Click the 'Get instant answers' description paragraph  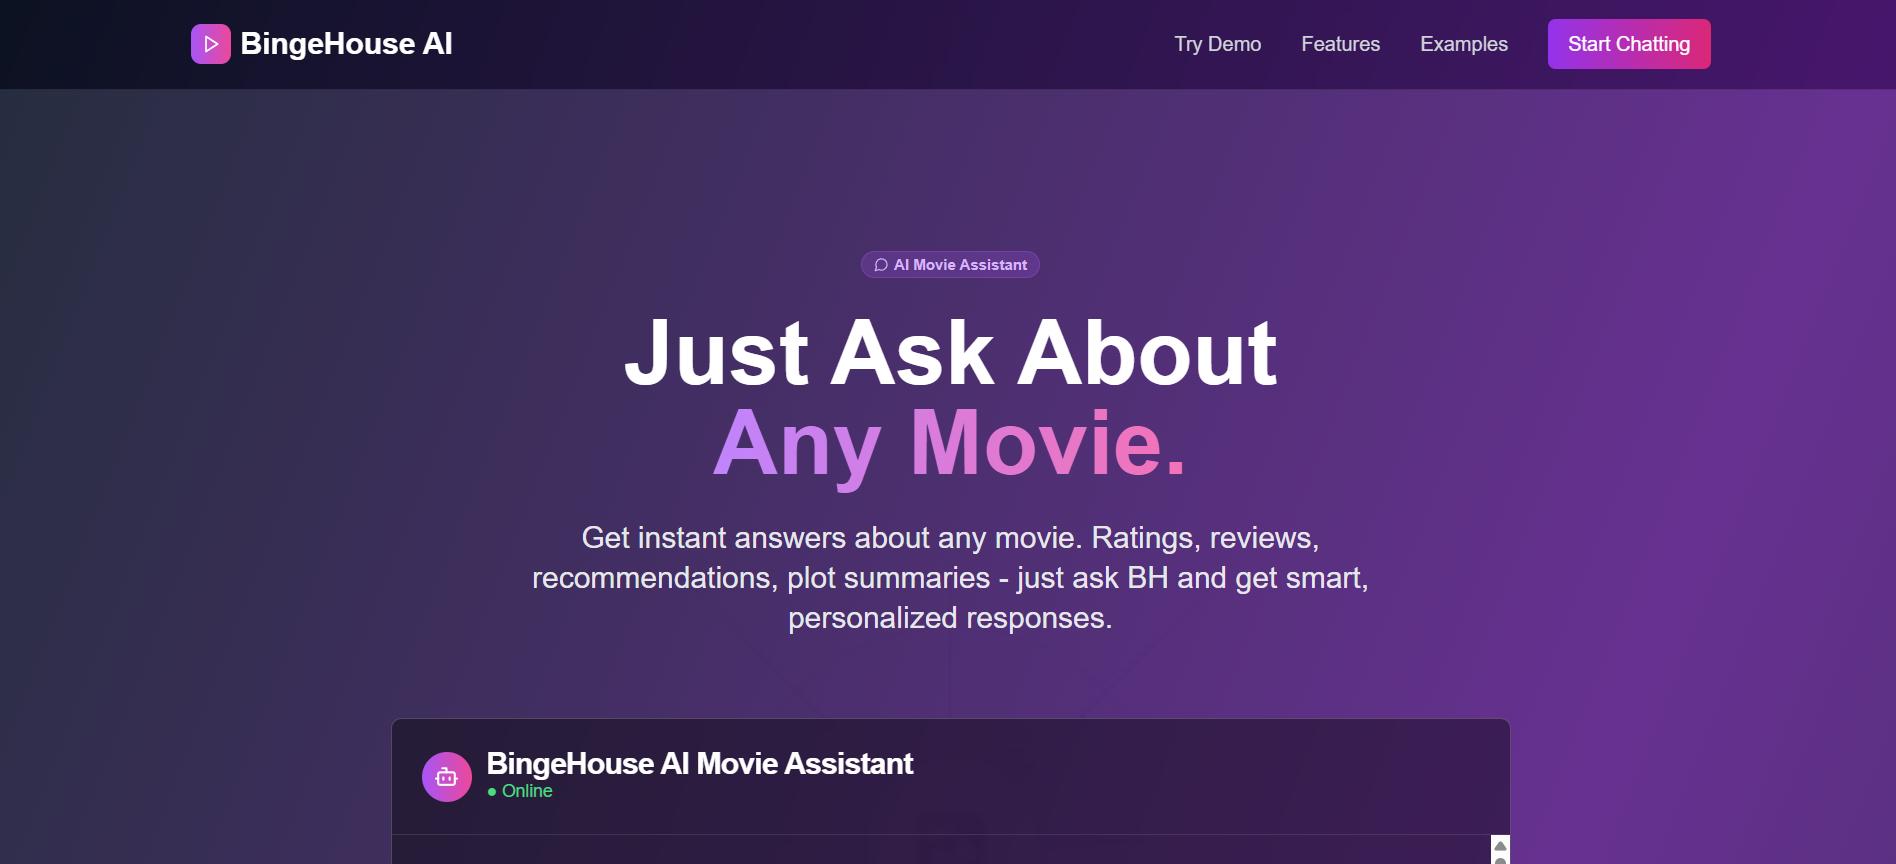(950, 578)
